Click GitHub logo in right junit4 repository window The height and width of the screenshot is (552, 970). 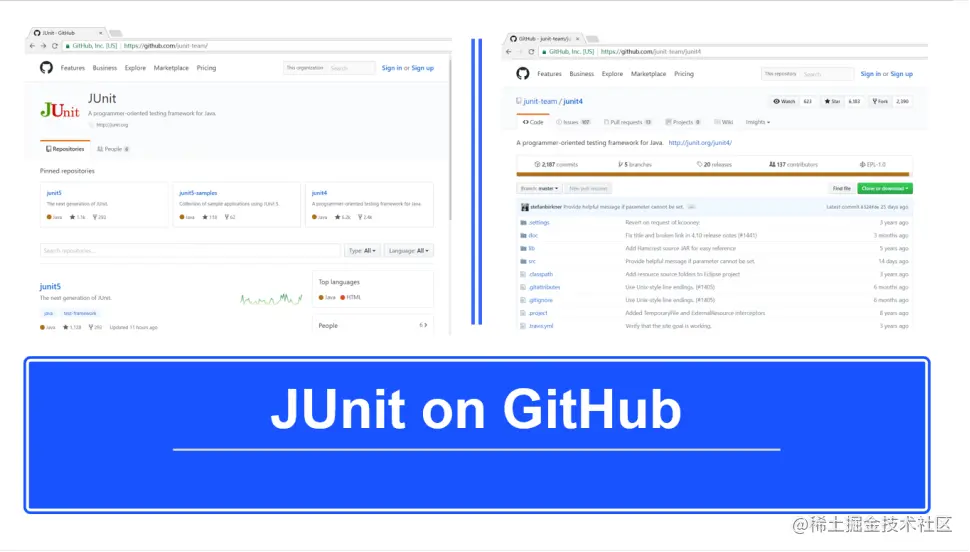pyautogui.click(x=523, y=74)
